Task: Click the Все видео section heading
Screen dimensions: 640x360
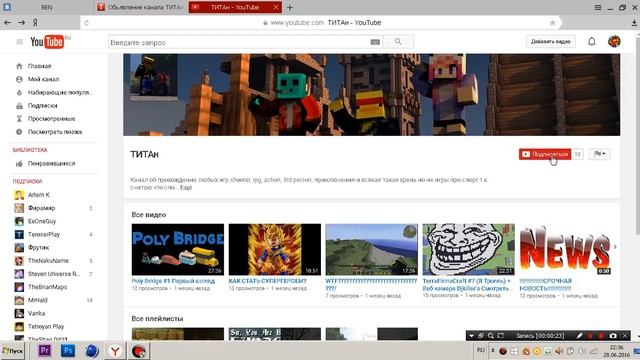Action: 149,214
